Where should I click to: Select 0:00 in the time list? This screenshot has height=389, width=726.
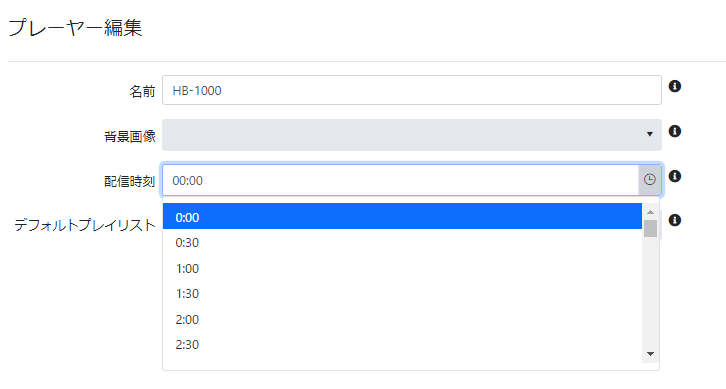tap(402, 216)
